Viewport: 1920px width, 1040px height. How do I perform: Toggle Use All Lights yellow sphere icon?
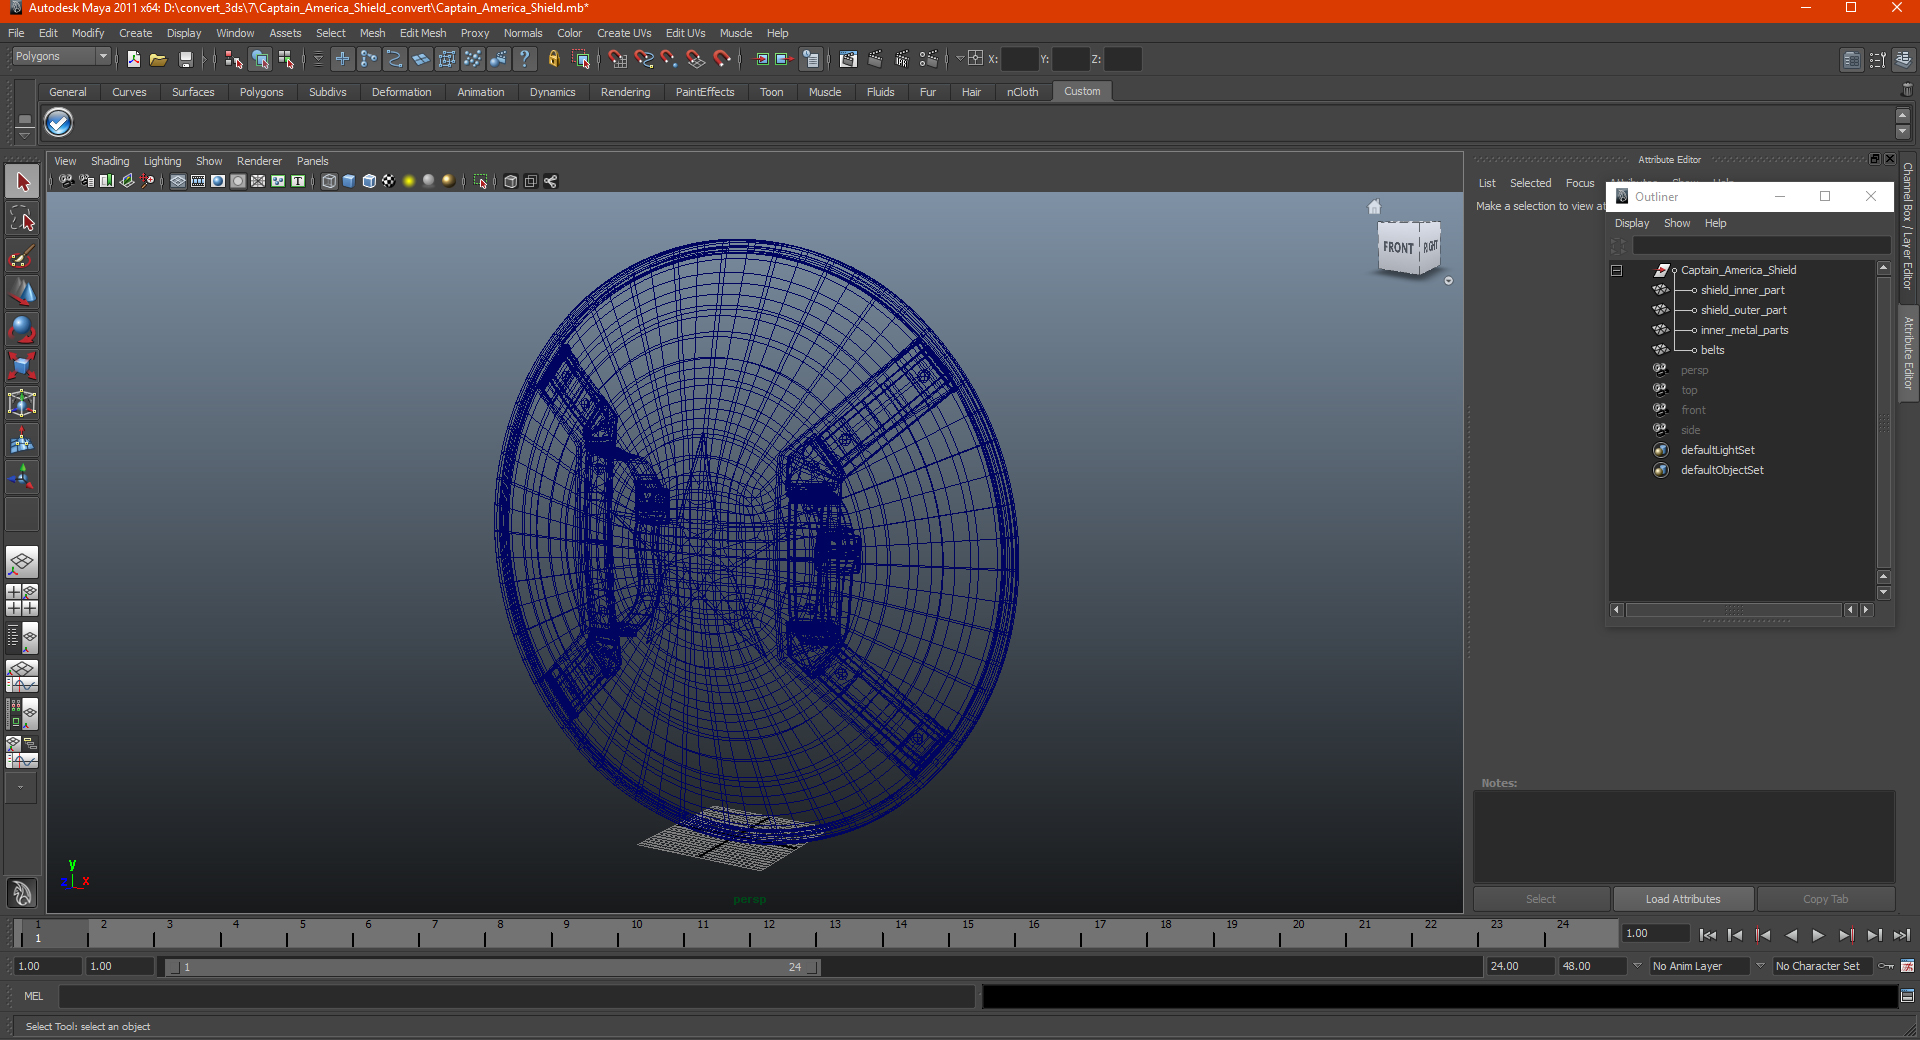(x=409, y=181)
